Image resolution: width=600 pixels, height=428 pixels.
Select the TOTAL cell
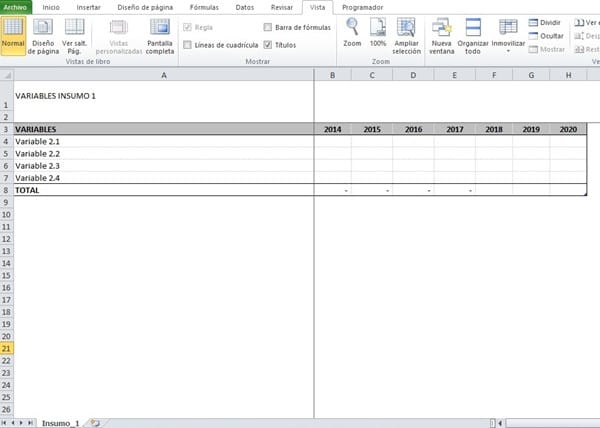tap(164, 190)
